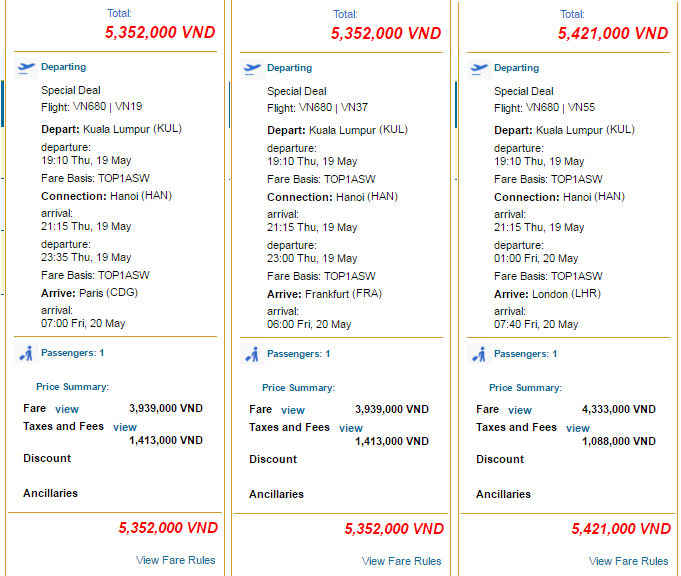Open View Fare Rules for the Paris flight
681x576 pixels.
[x=175, y=560]
